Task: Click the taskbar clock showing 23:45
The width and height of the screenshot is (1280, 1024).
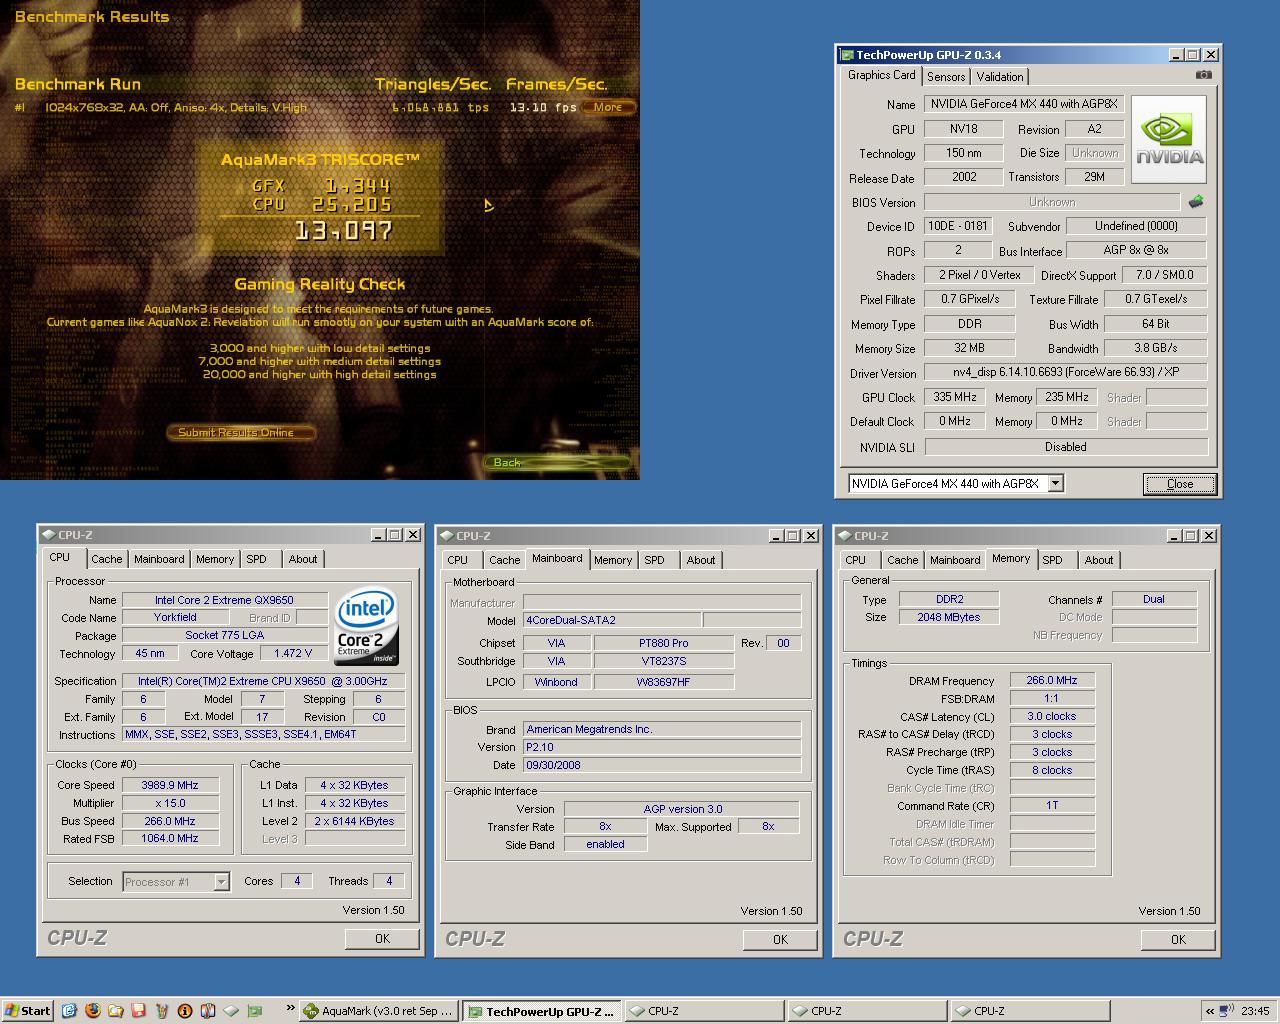Action: 1254,1011
